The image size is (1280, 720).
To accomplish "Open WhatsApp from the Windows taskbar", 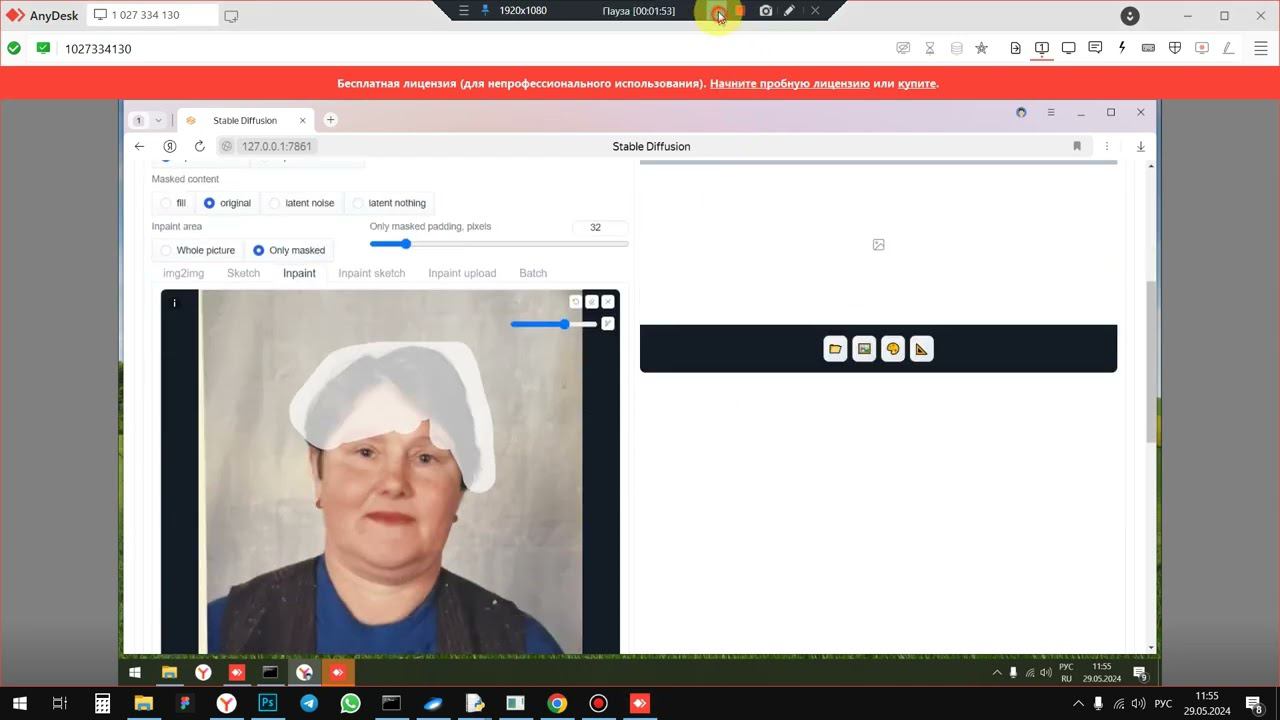I will 350,703.
